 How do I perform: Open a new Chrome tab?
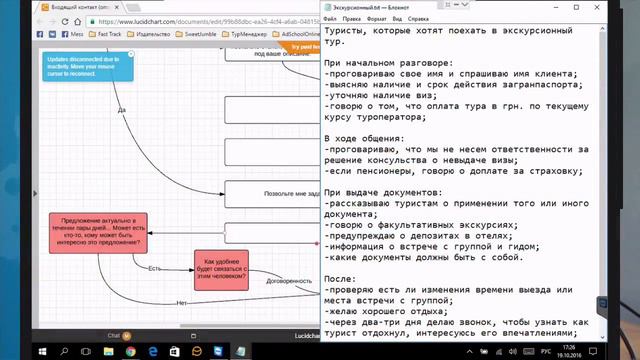pyautogui.click(x=133, y=8)
